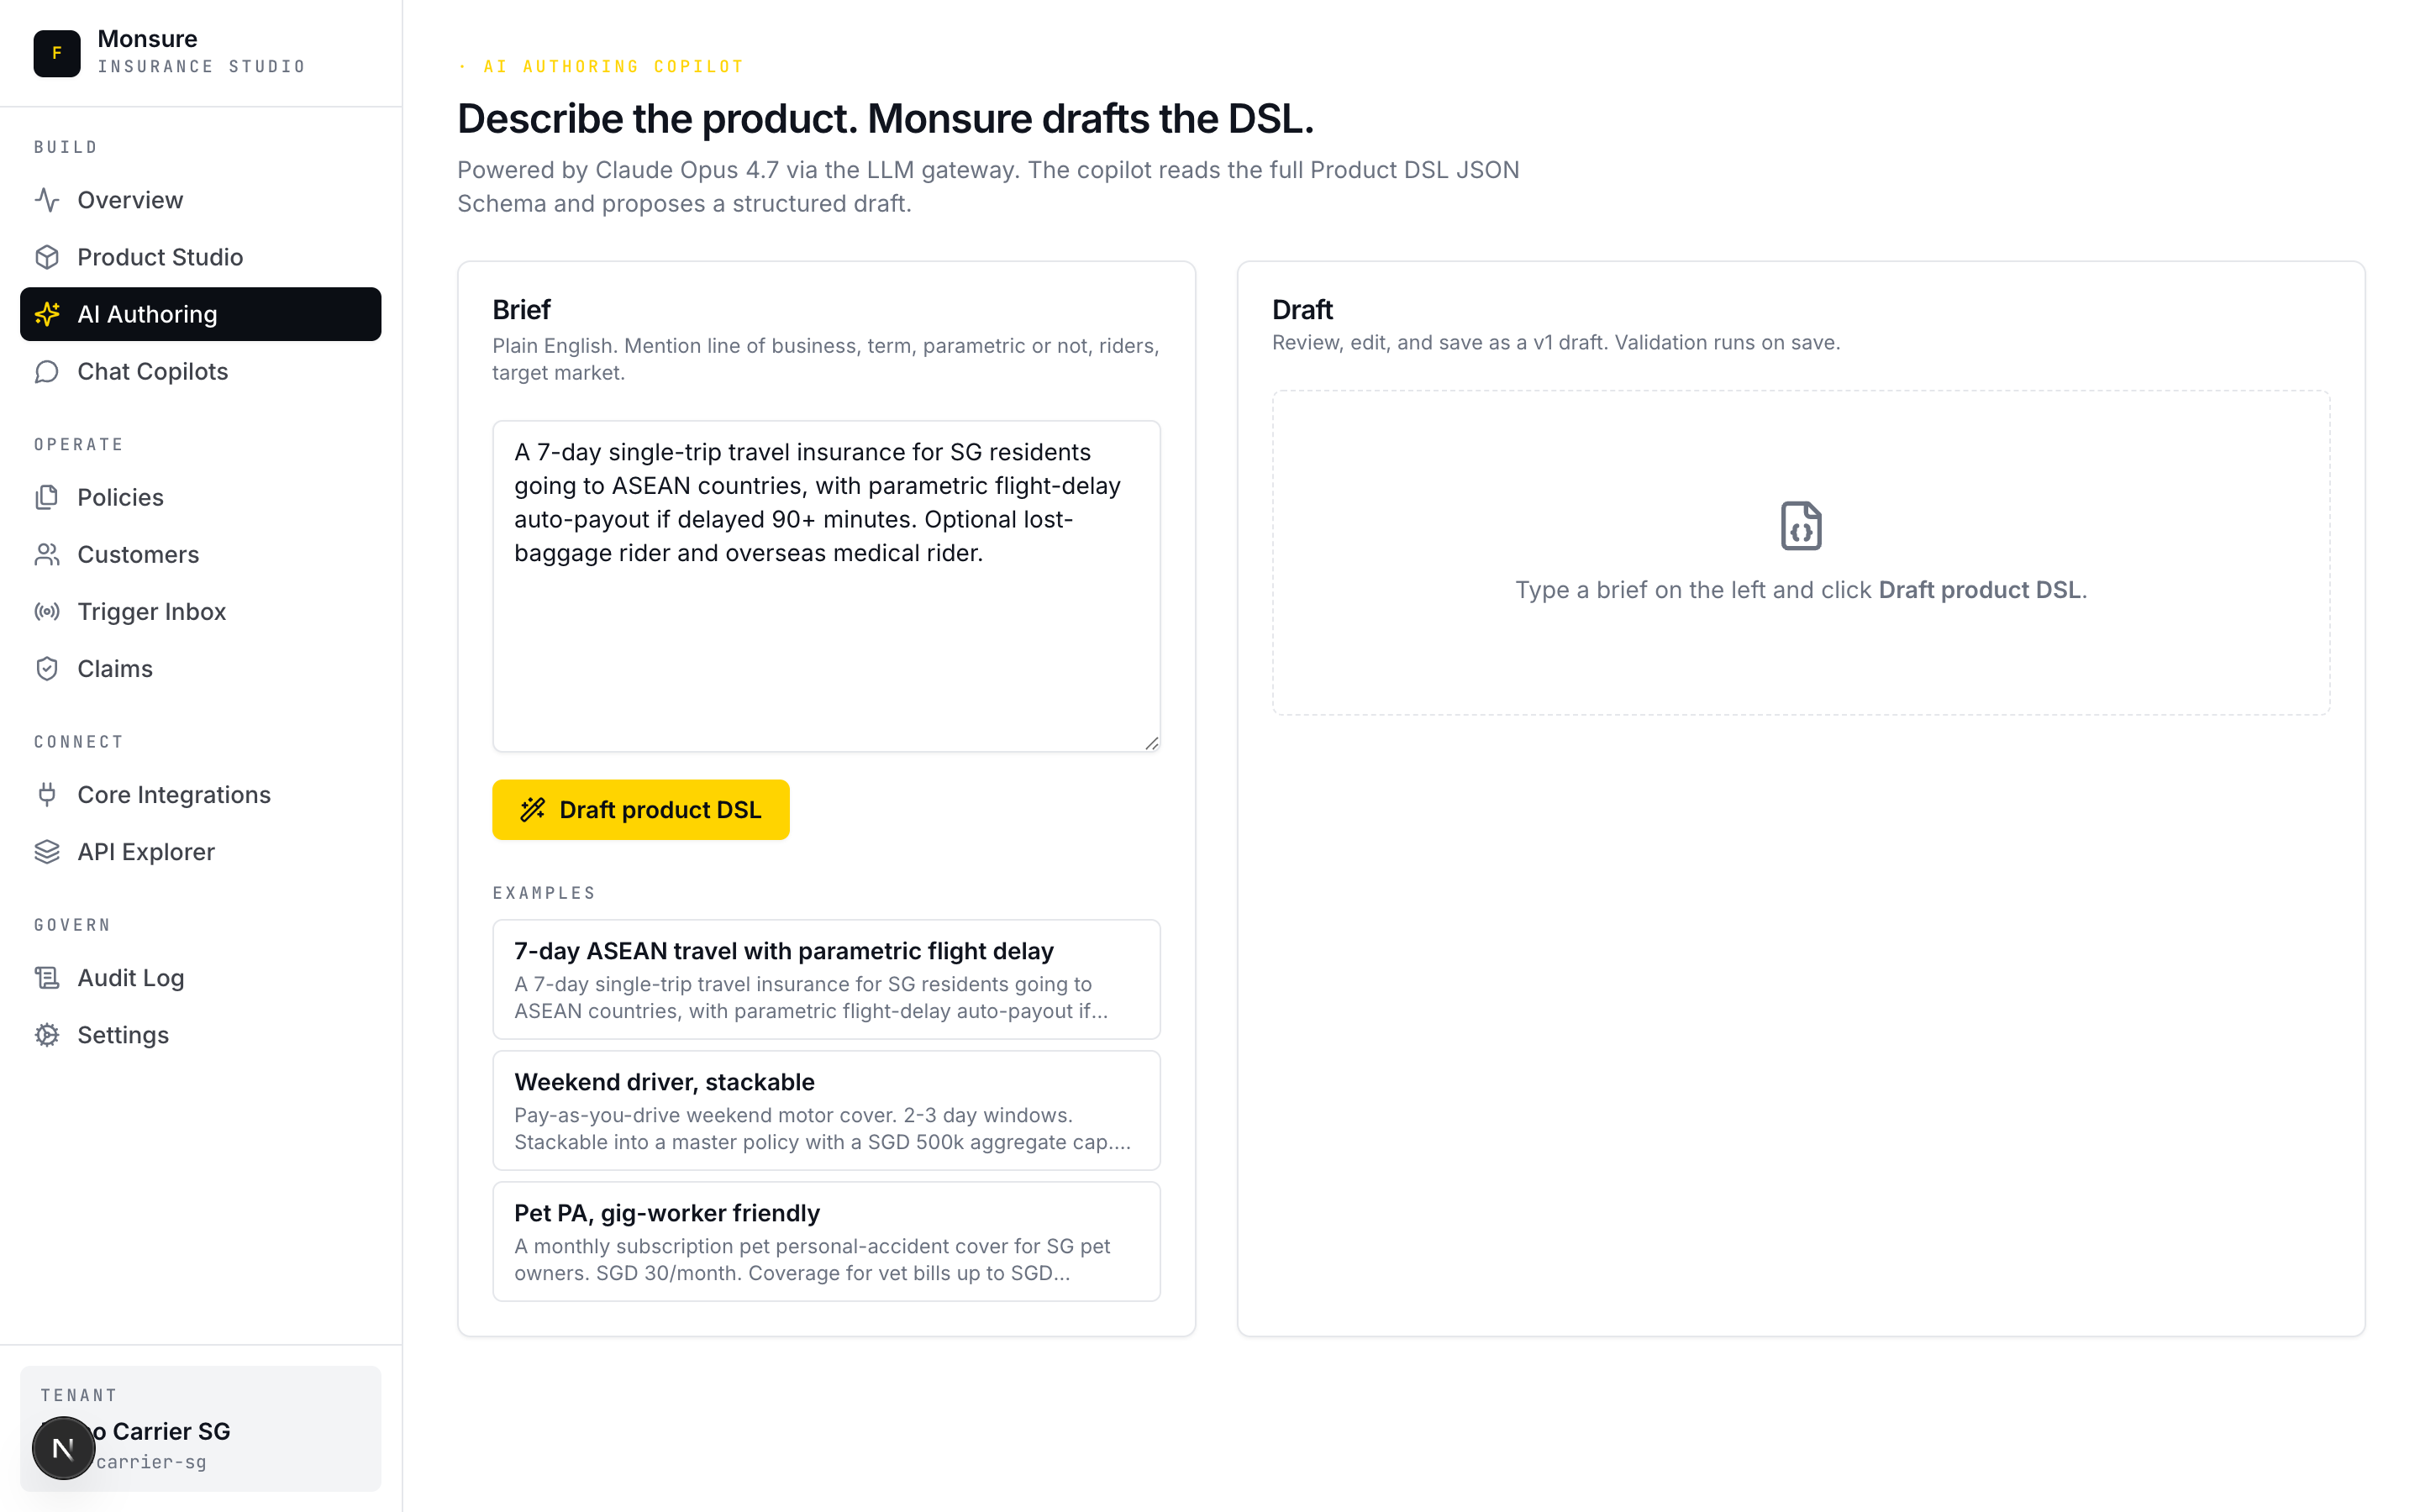Open Product Studio

[x=160, y=257]
